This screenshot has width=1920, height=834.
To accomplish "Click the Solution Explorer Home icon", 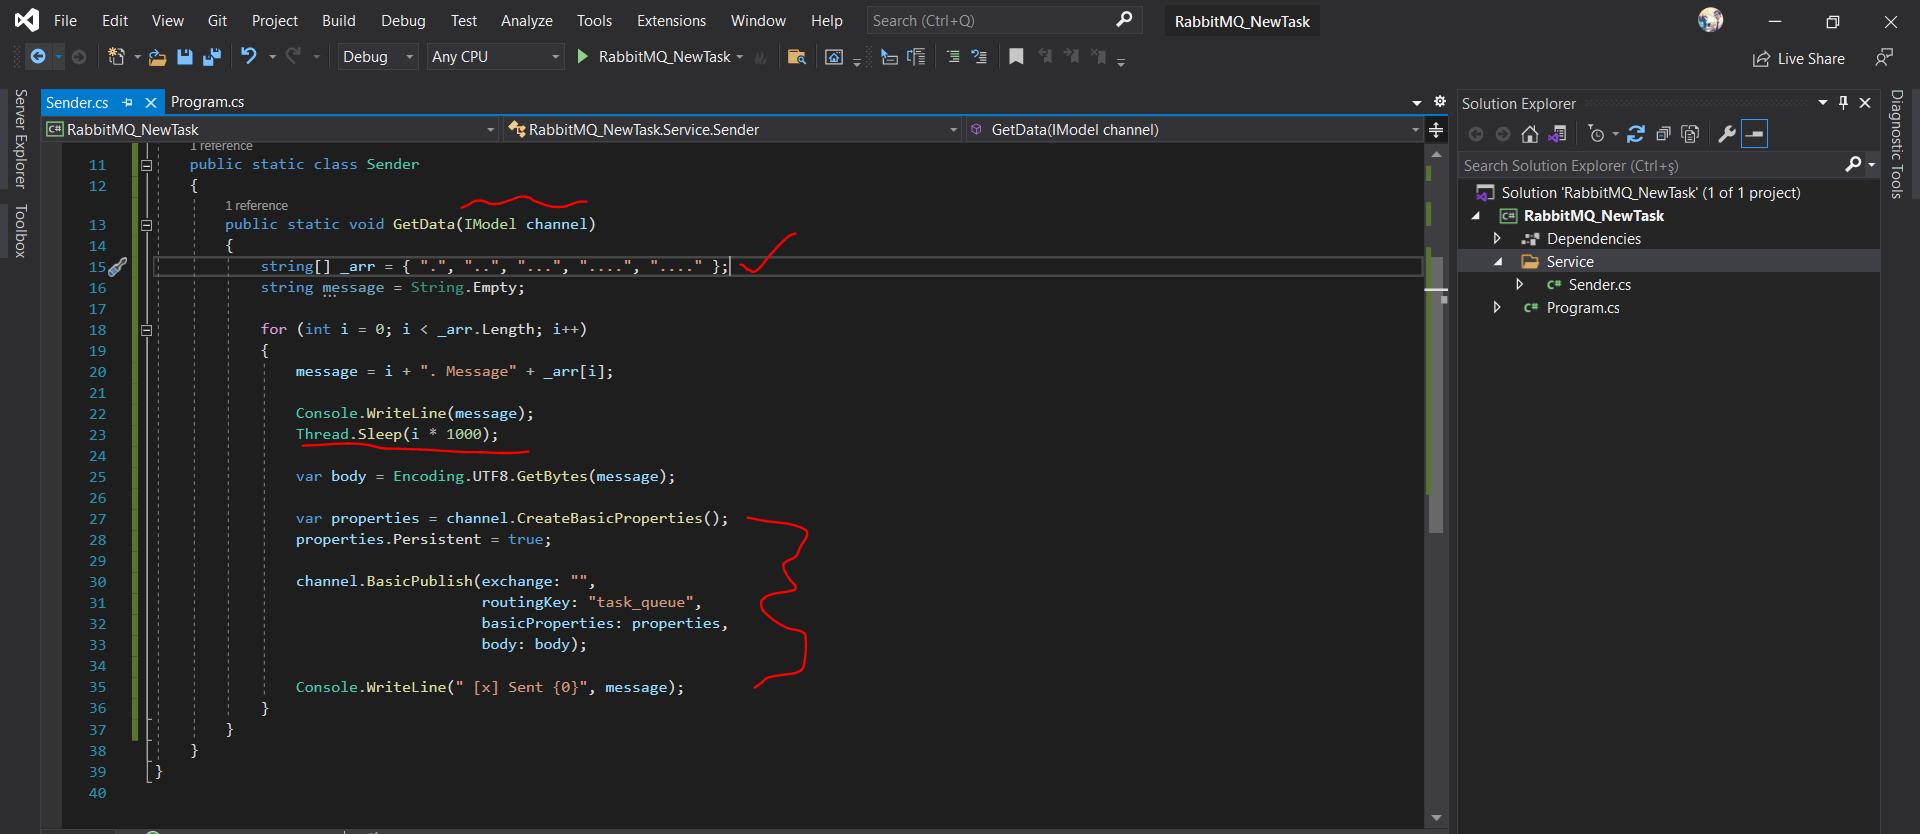I will point(1529,134).
